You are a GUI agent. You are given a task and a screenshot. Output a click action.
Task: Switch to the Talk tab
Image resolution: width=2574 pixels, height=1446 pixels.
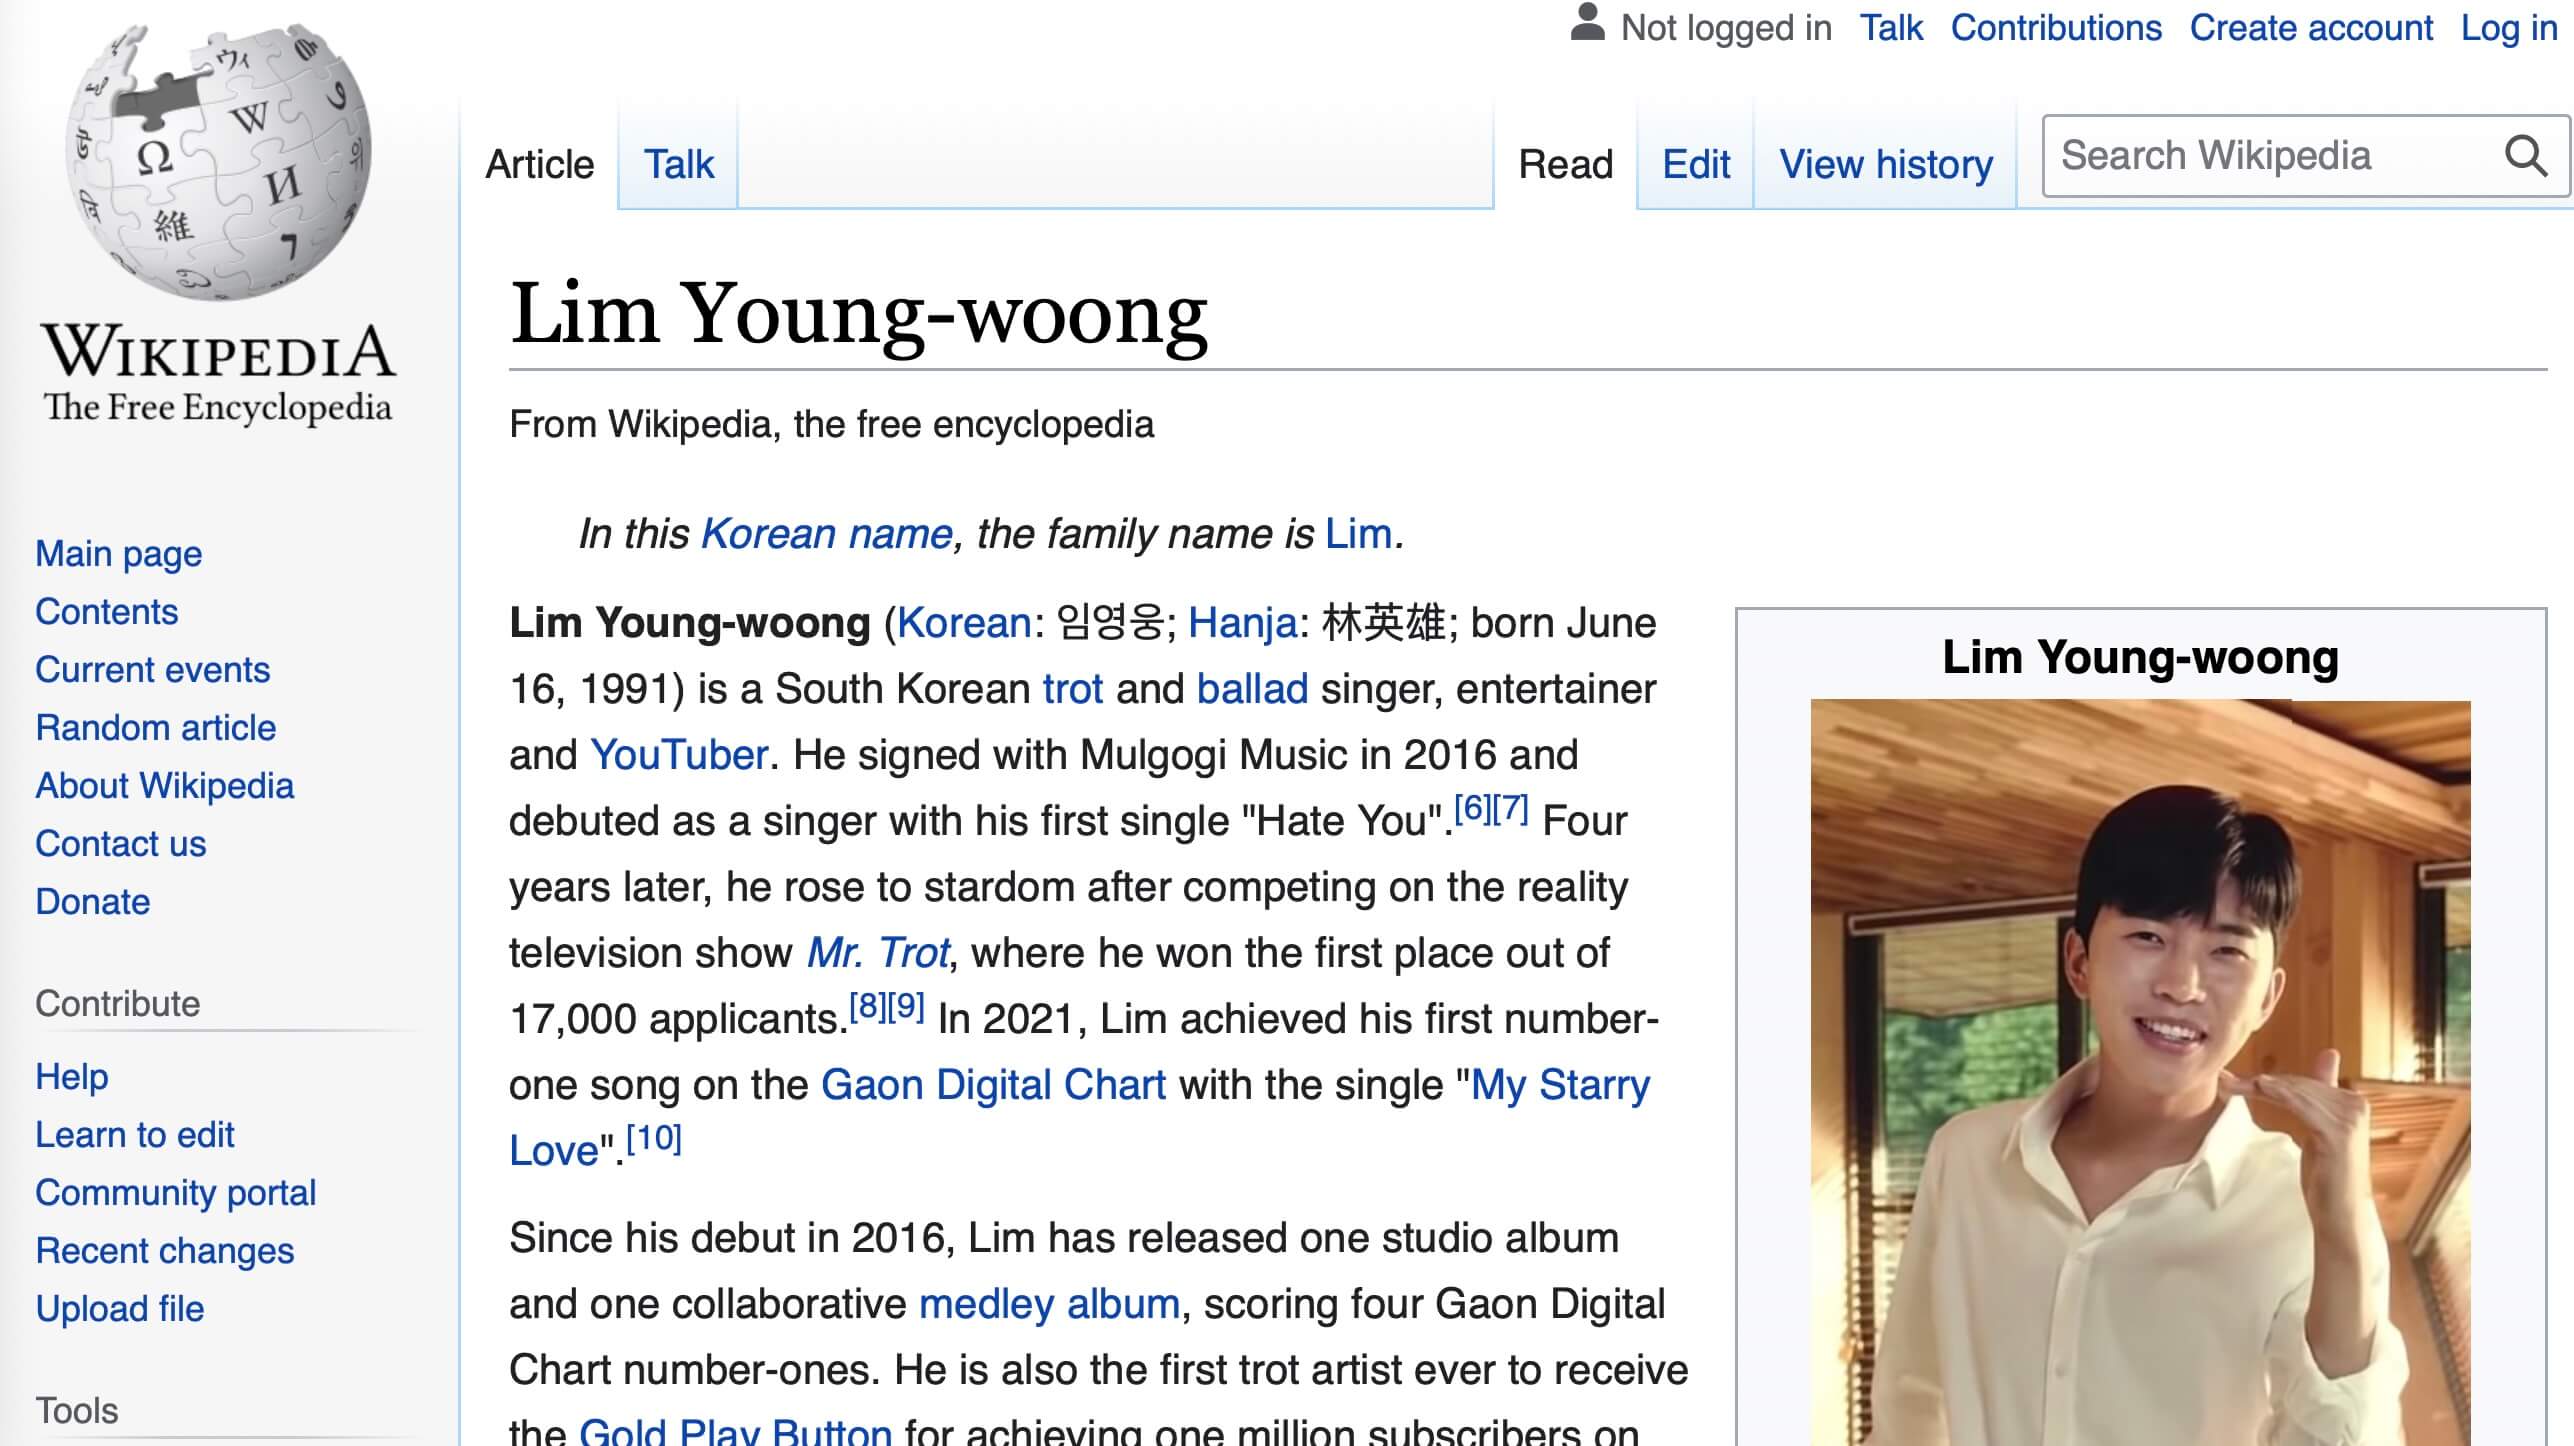pos(678,164)
